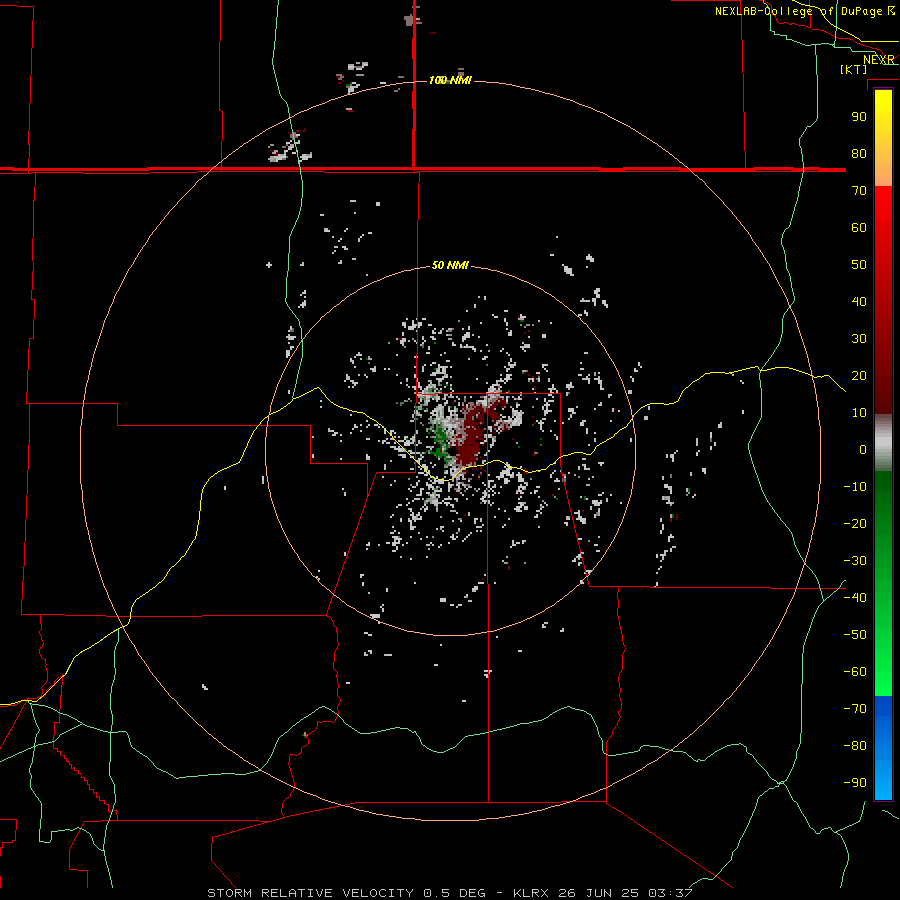Image resolution: width=900 pixels, height=900 pixels.
Task: Click the -80 scale label
Action: (x=855, y=746)
